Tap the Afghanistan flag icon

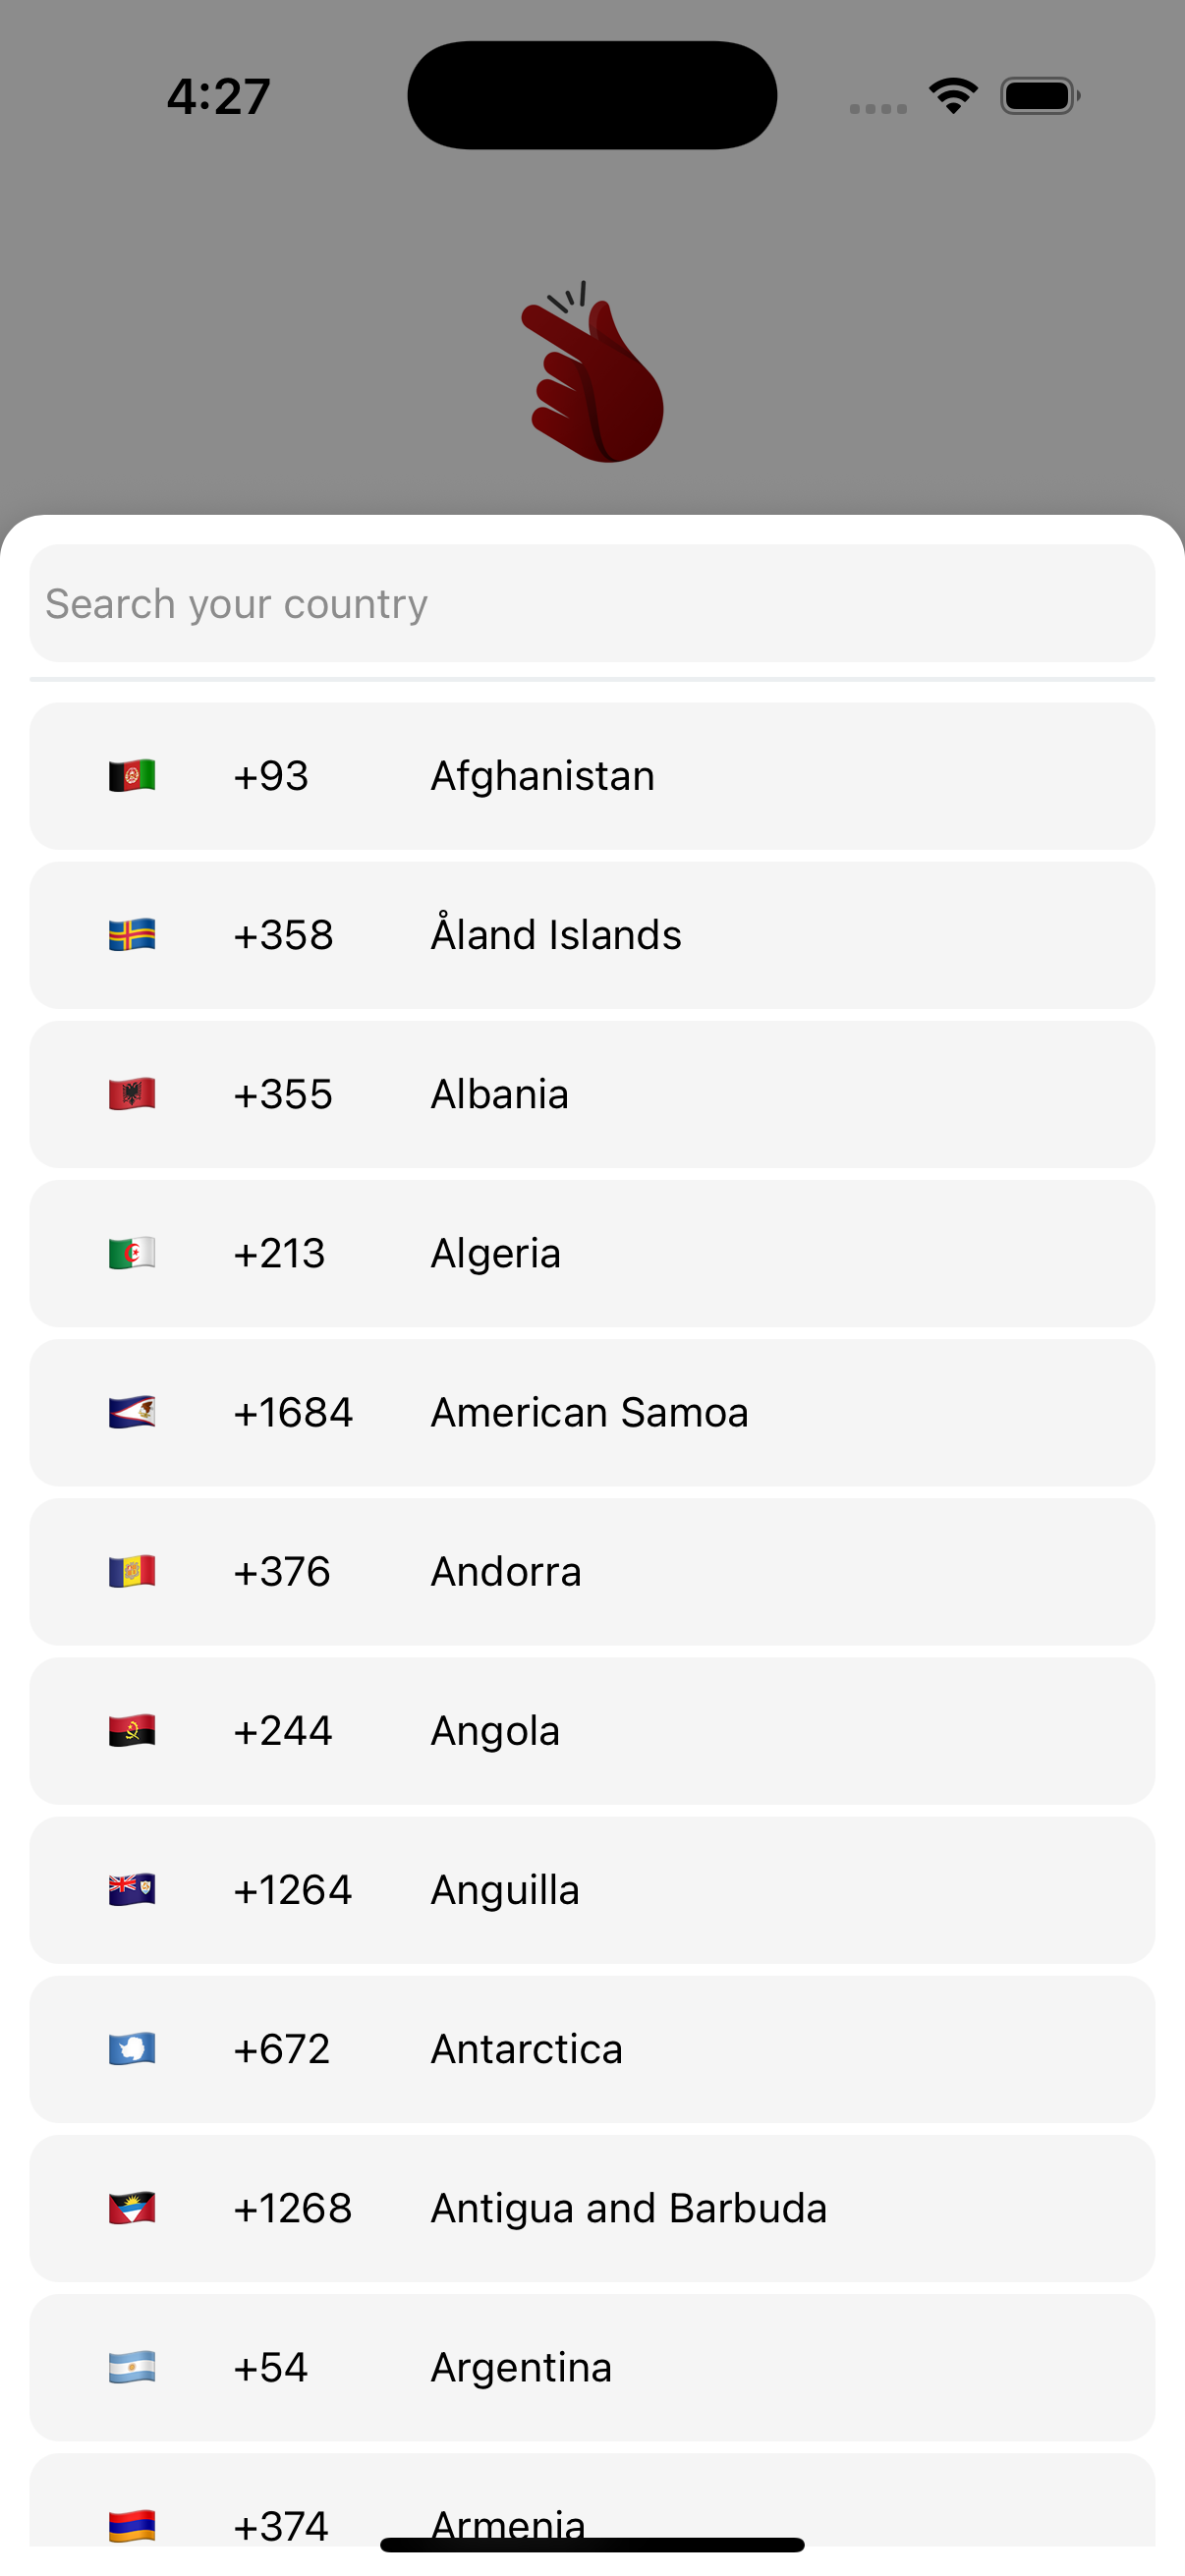(132, 776)
